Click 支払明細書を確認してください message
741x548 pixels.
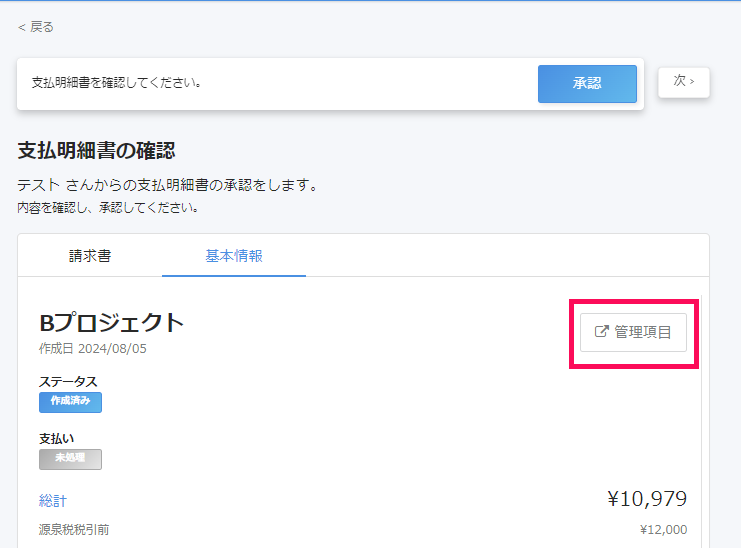pyautogui.click(x=117, y=83)
